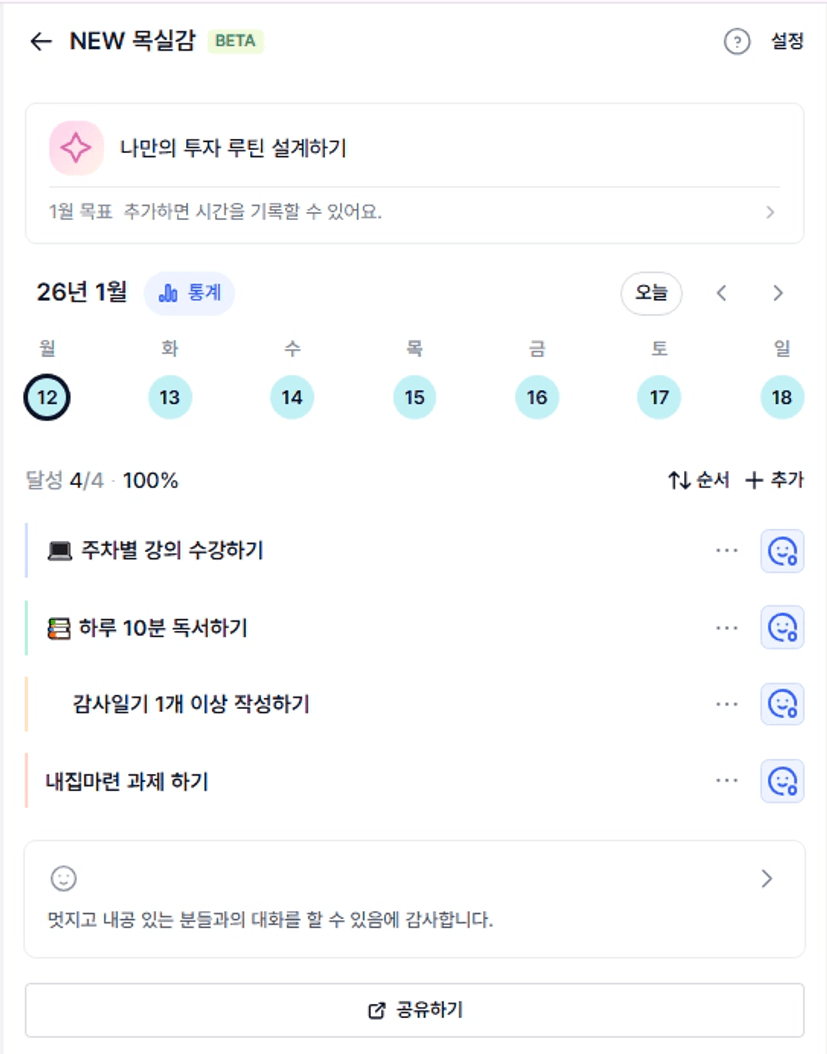The image size is (827, 1054).
Task: Open the 통계 statistics chart button
Action: coord(190,293)
